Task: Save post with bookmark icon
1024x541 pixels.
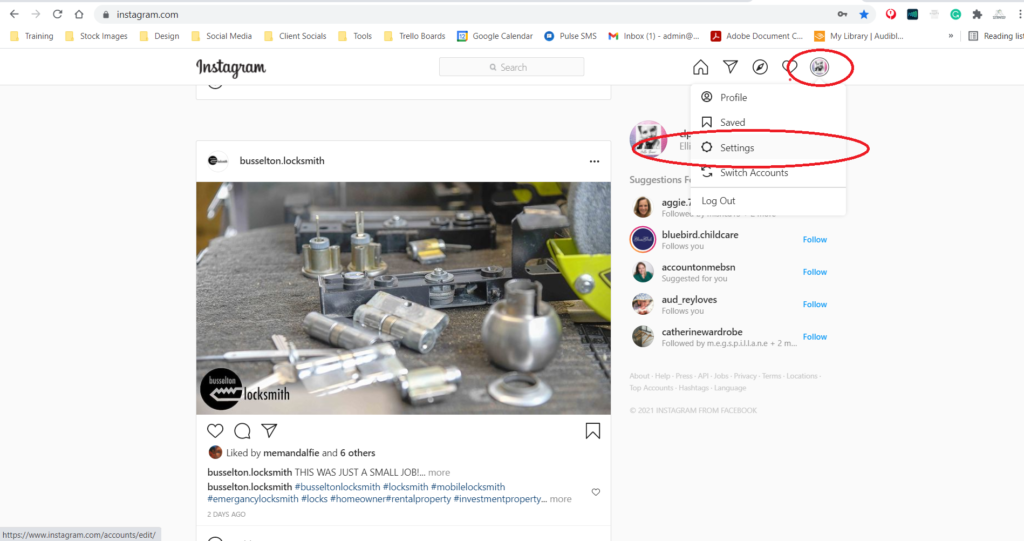Action: point(592,431)
